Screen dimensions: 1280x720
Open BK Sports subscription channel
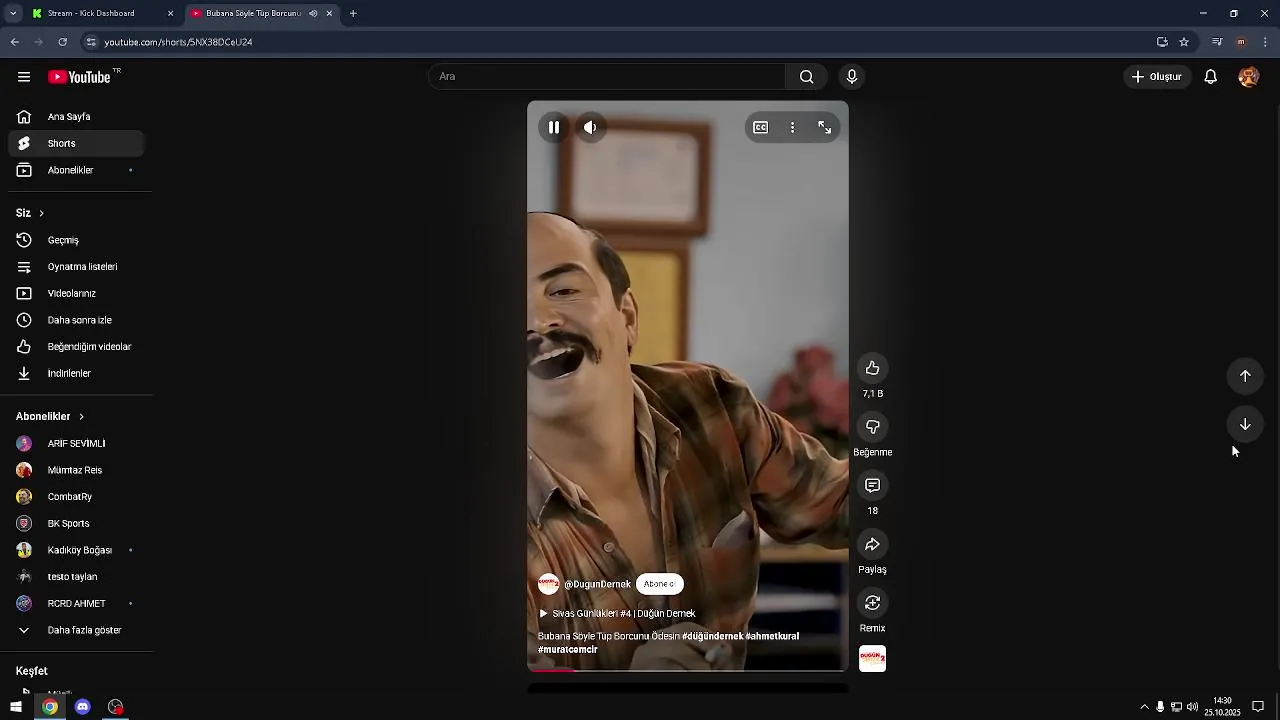pyautogui.click(x=76, y=524)
